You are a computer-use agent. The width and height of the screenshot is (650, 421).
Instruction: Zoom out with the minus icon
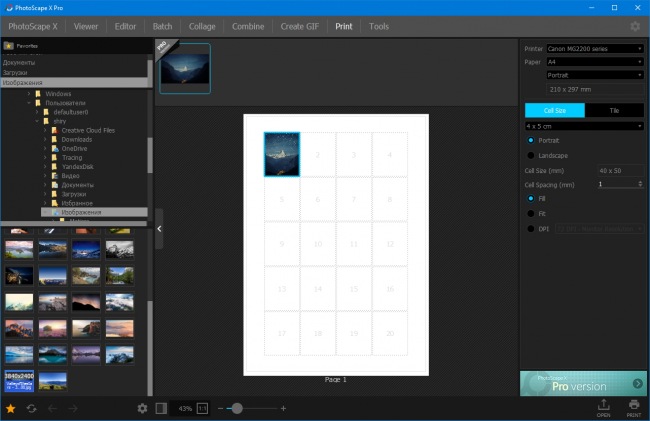[221, 409]
